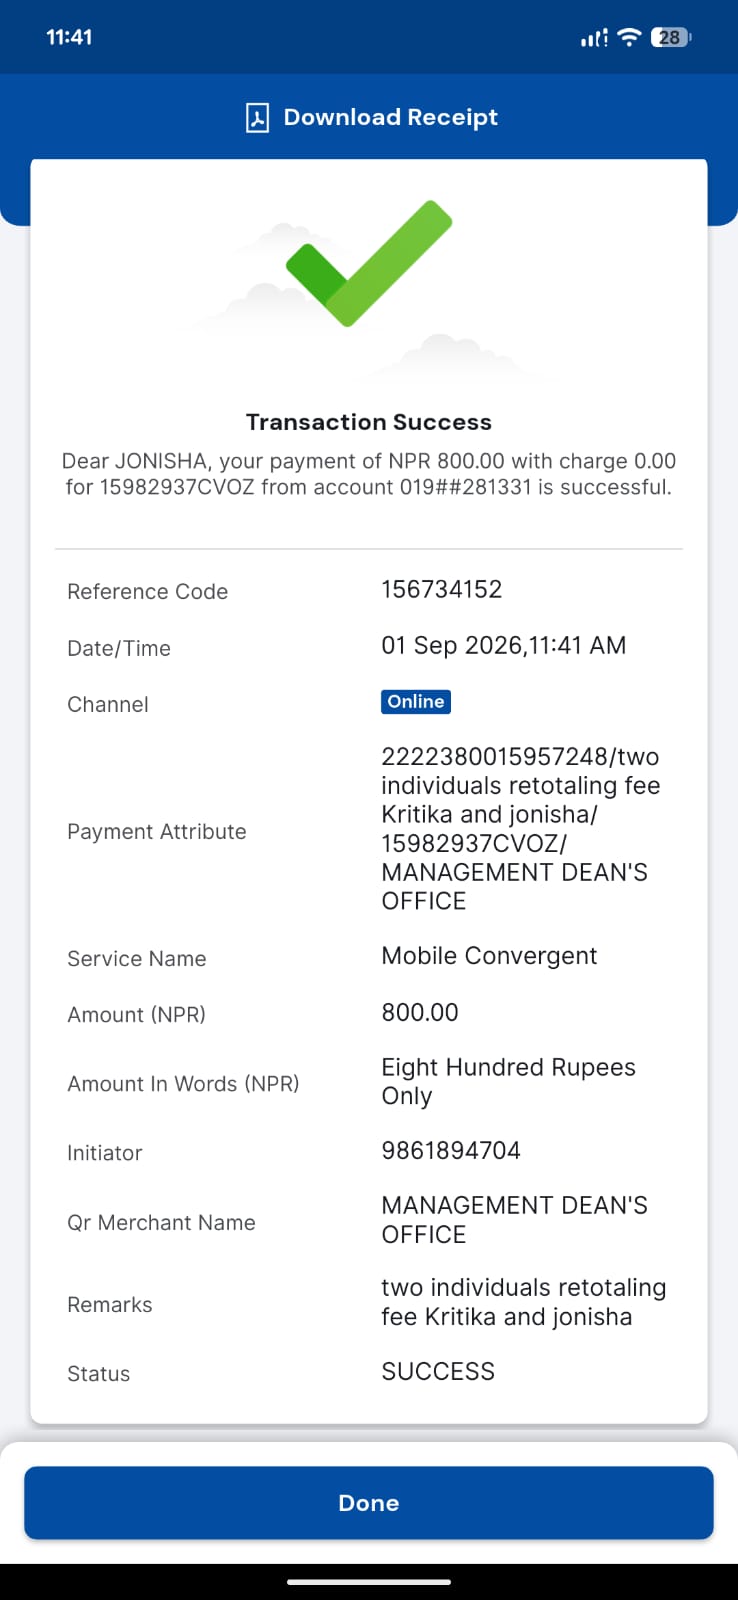Tap the Reference Code value 156734152

click(441, 589)
